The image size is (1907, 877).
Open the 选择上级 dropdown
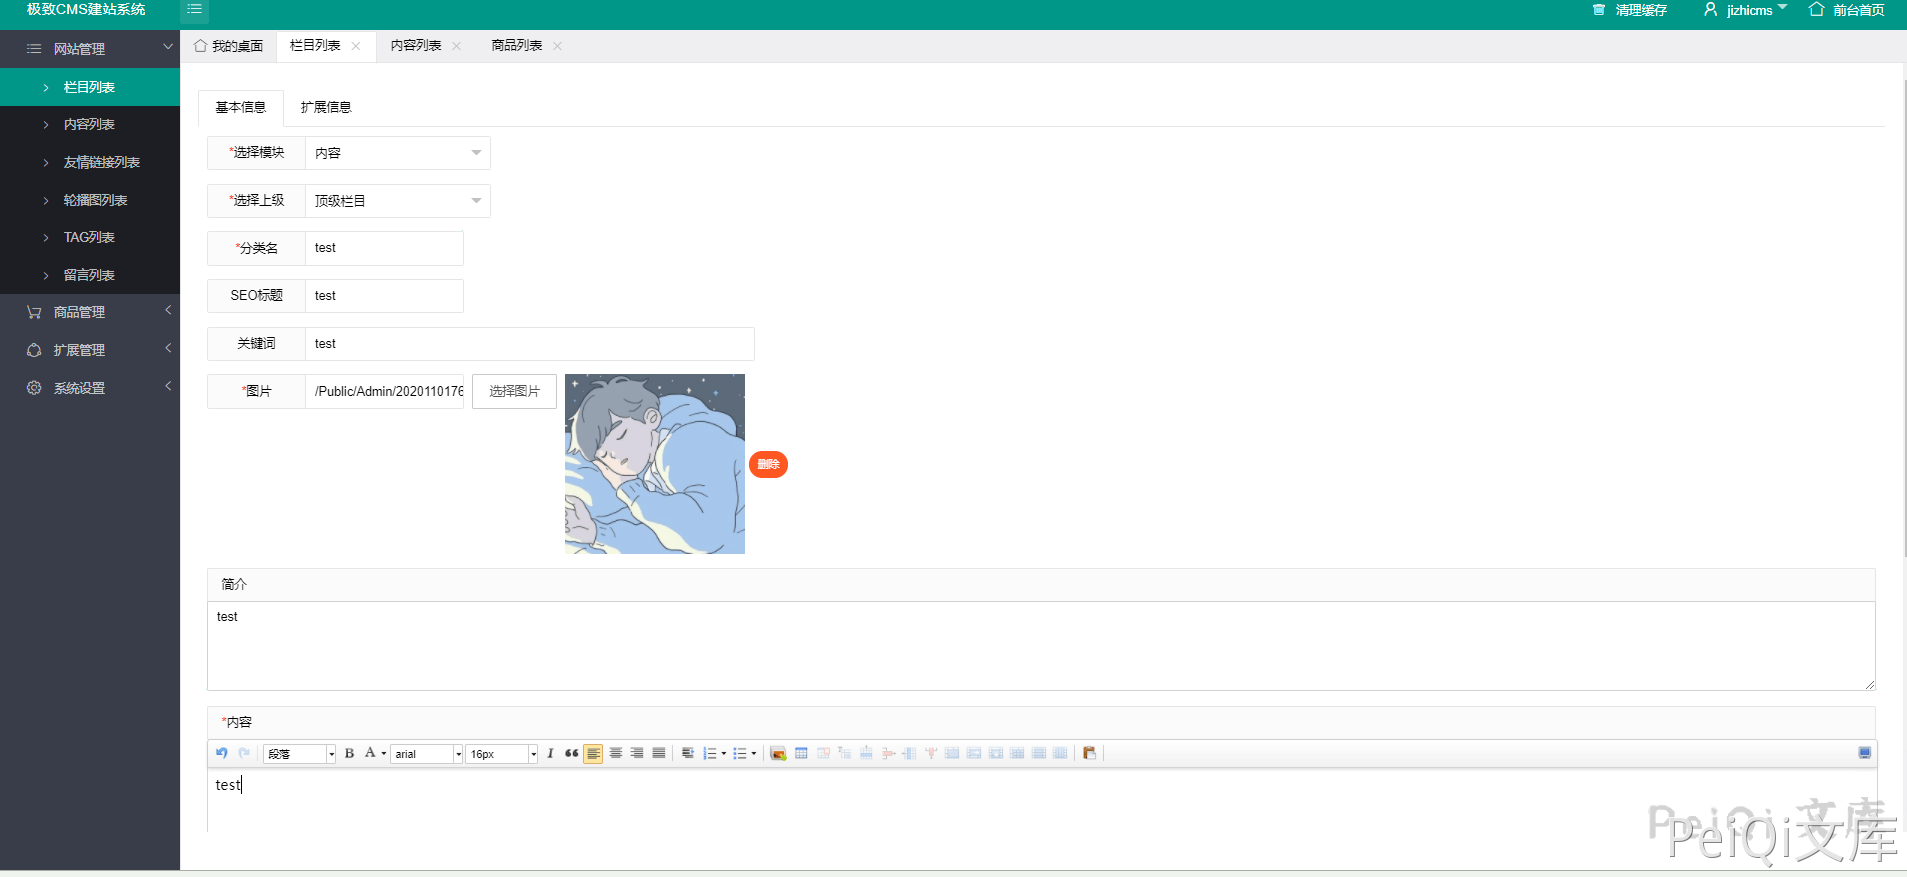pos(397,201)
